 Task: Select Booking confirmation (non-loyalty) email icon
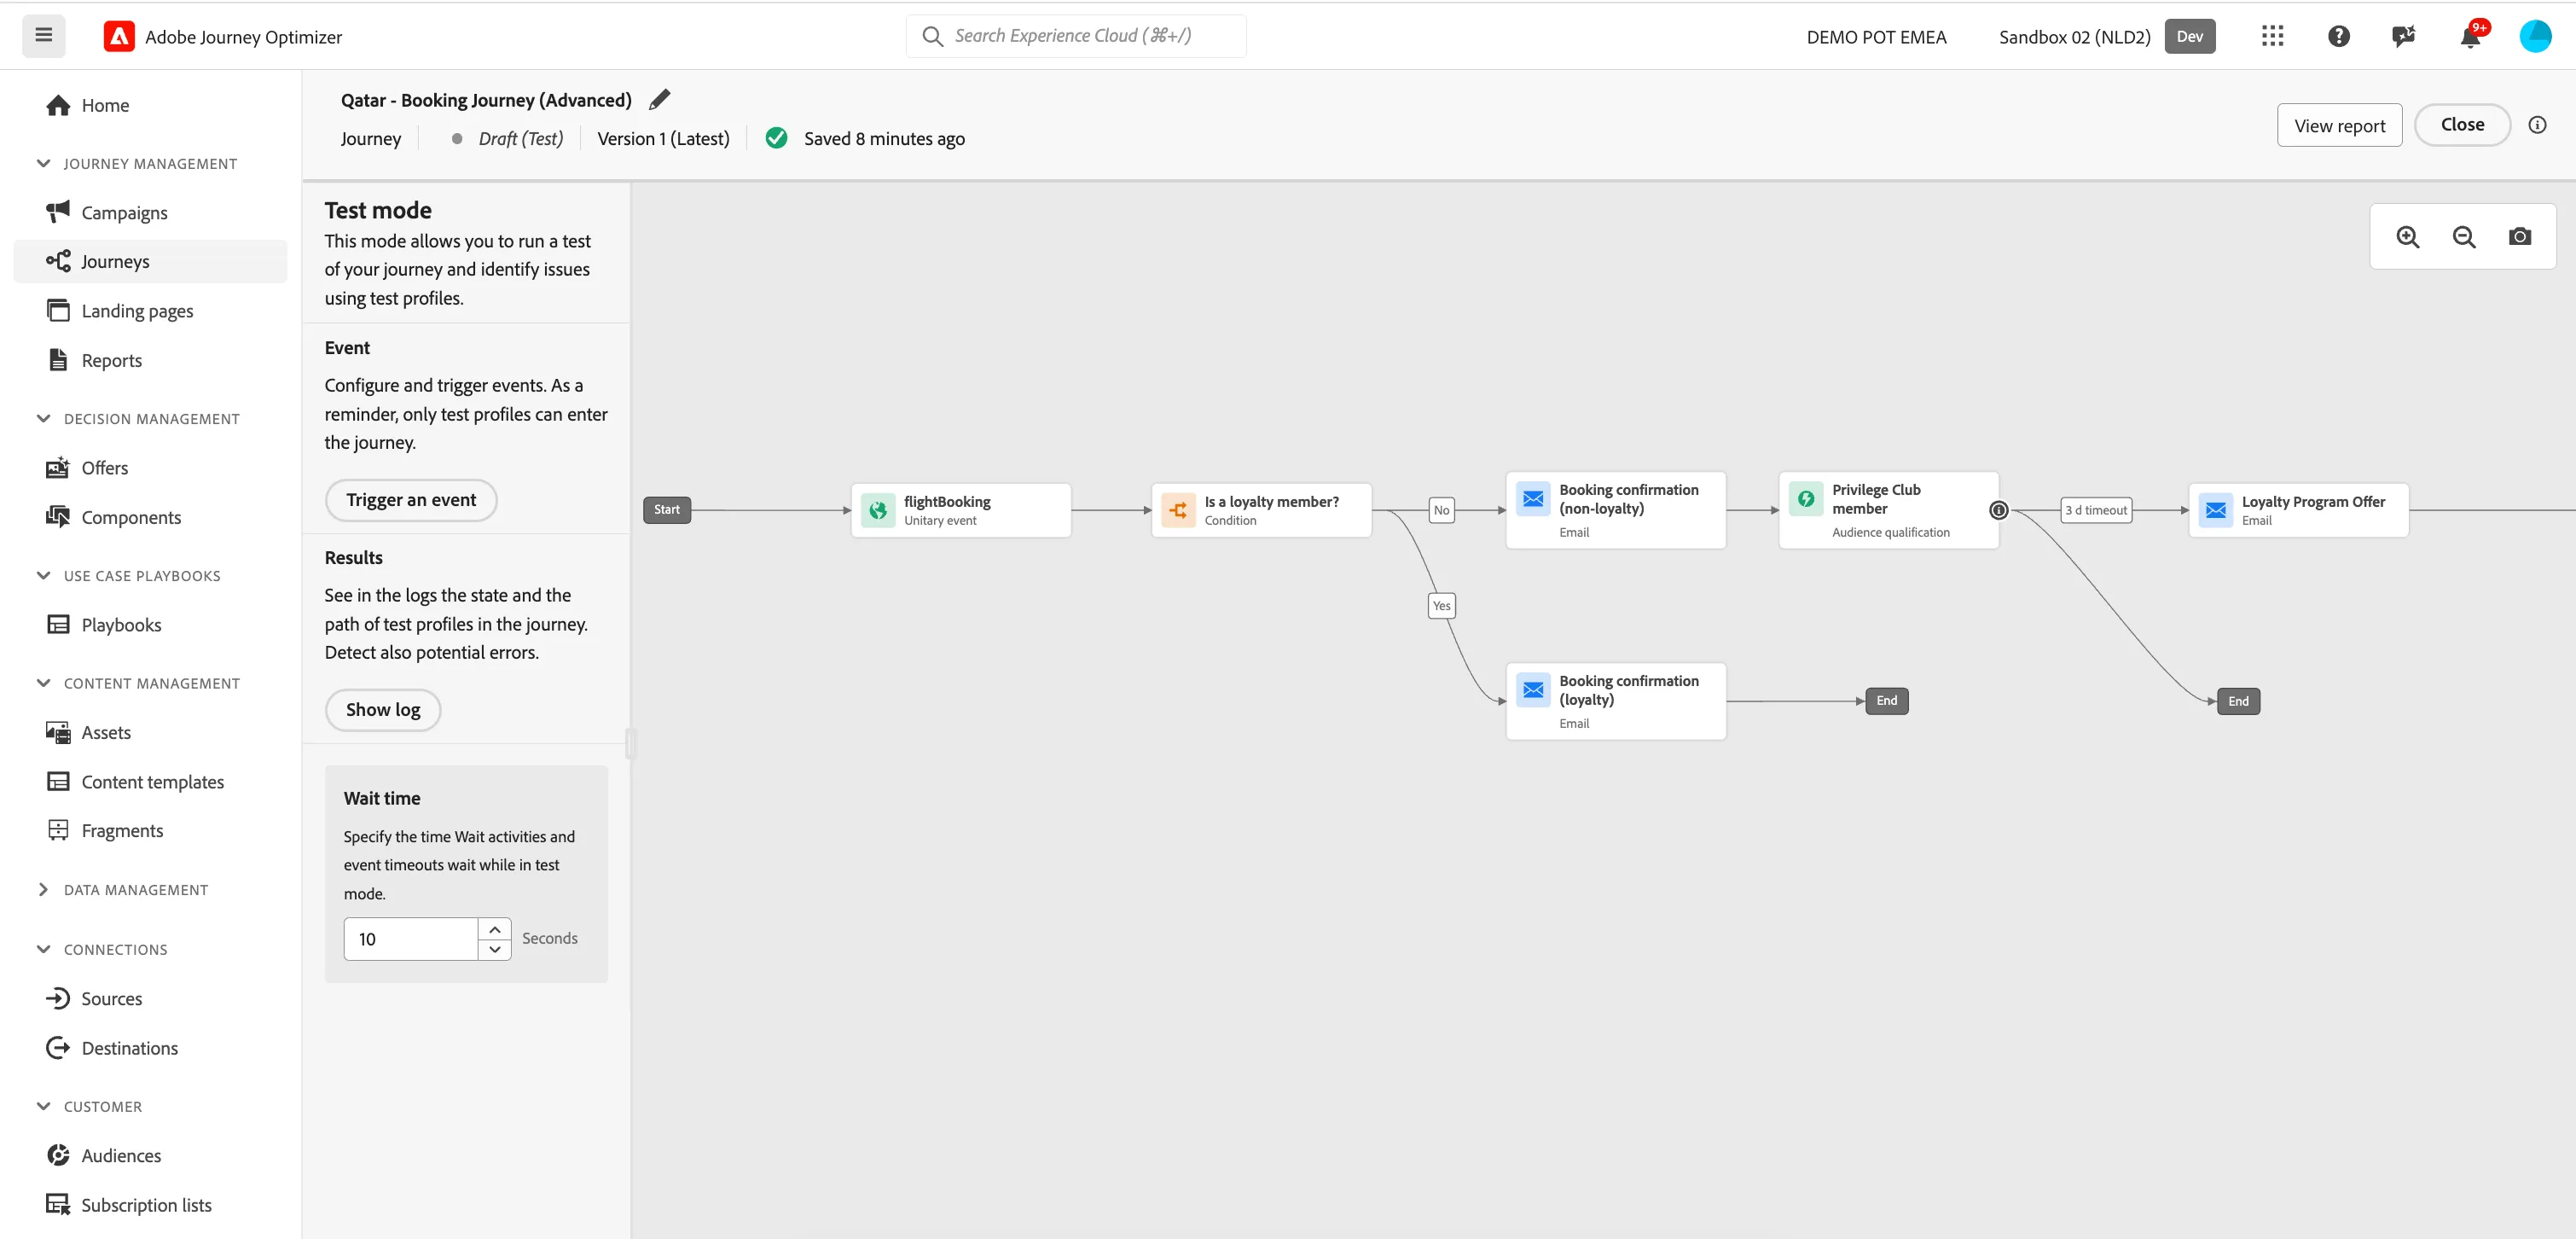click(1533, 498)
